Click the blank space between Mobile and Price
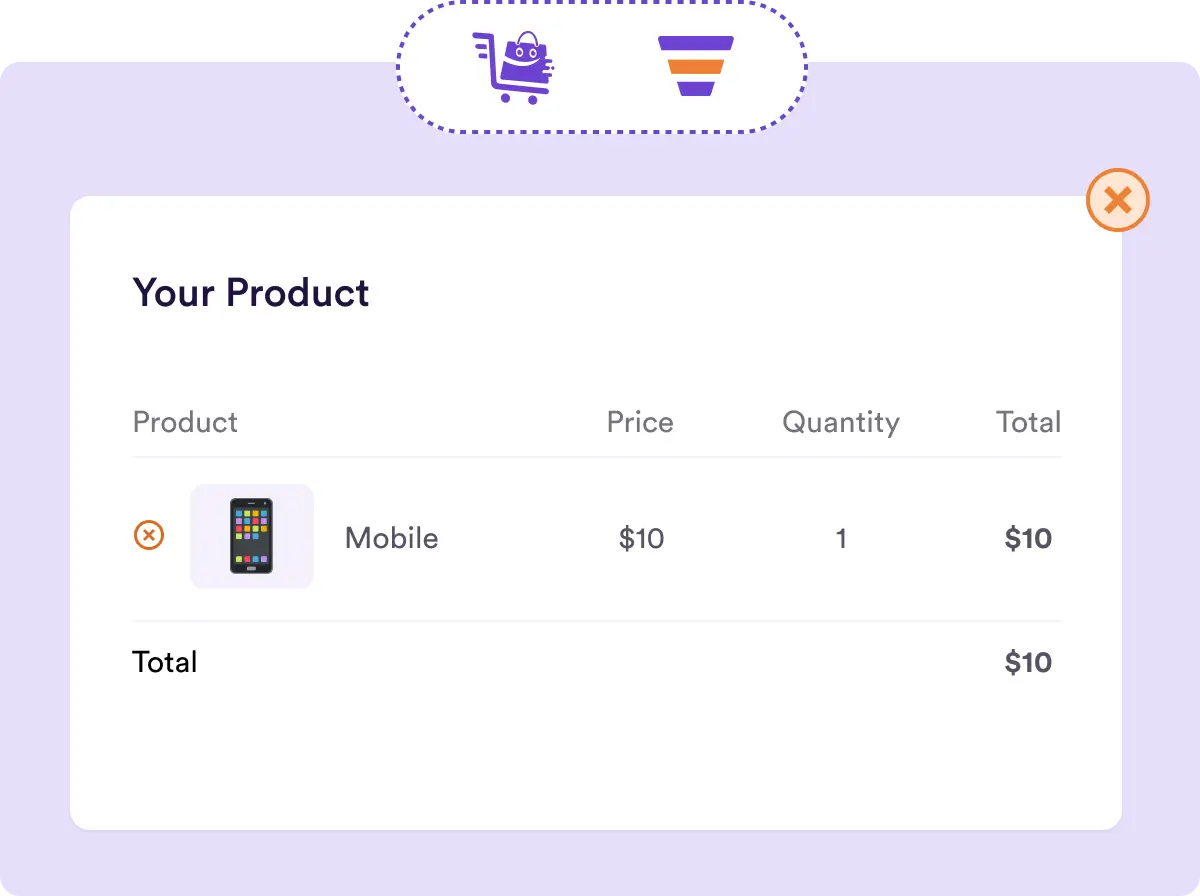 (x=520, y=538)
